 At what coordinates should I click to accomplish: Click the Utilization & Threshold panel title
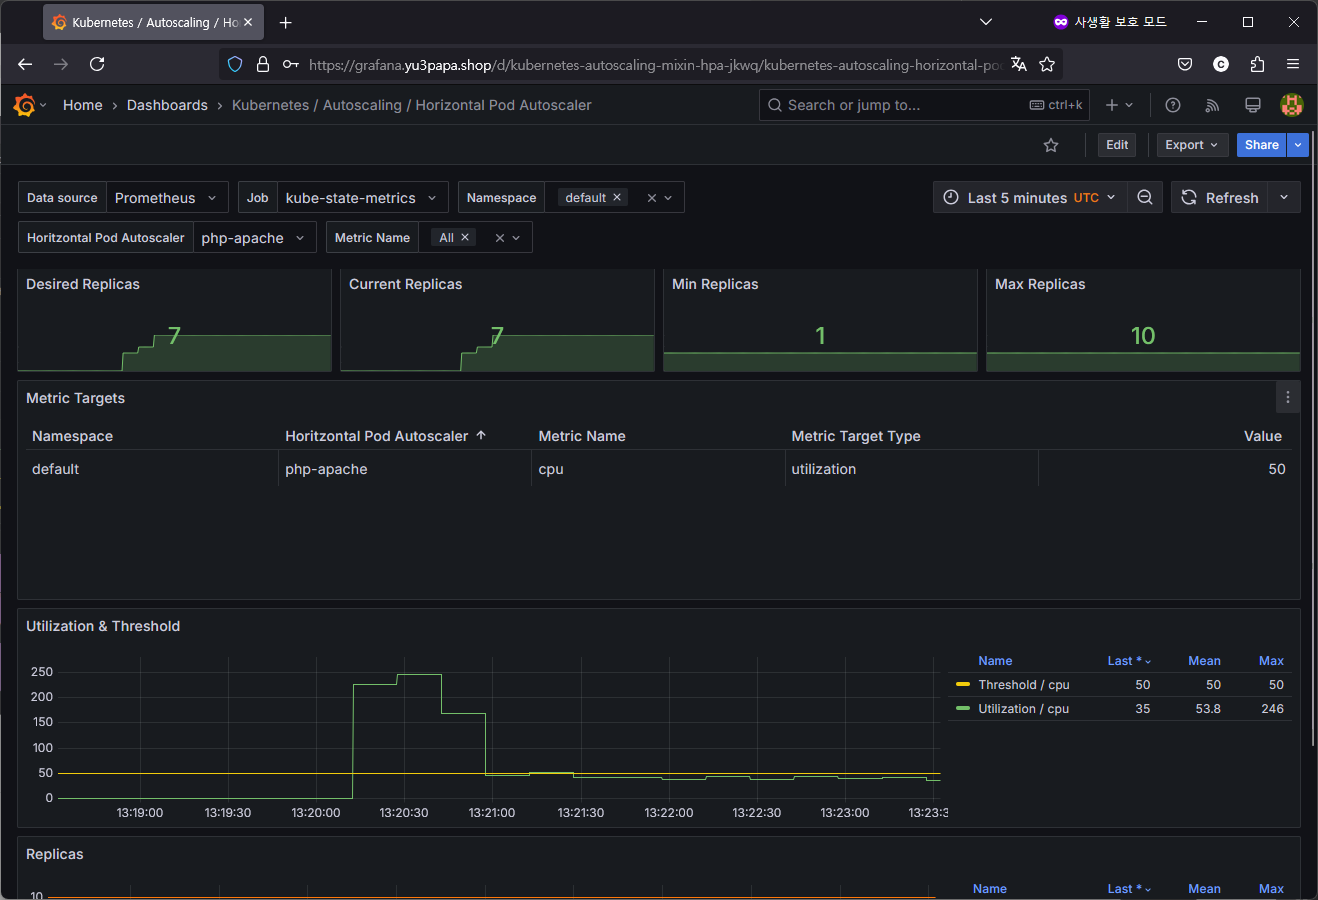103,626
